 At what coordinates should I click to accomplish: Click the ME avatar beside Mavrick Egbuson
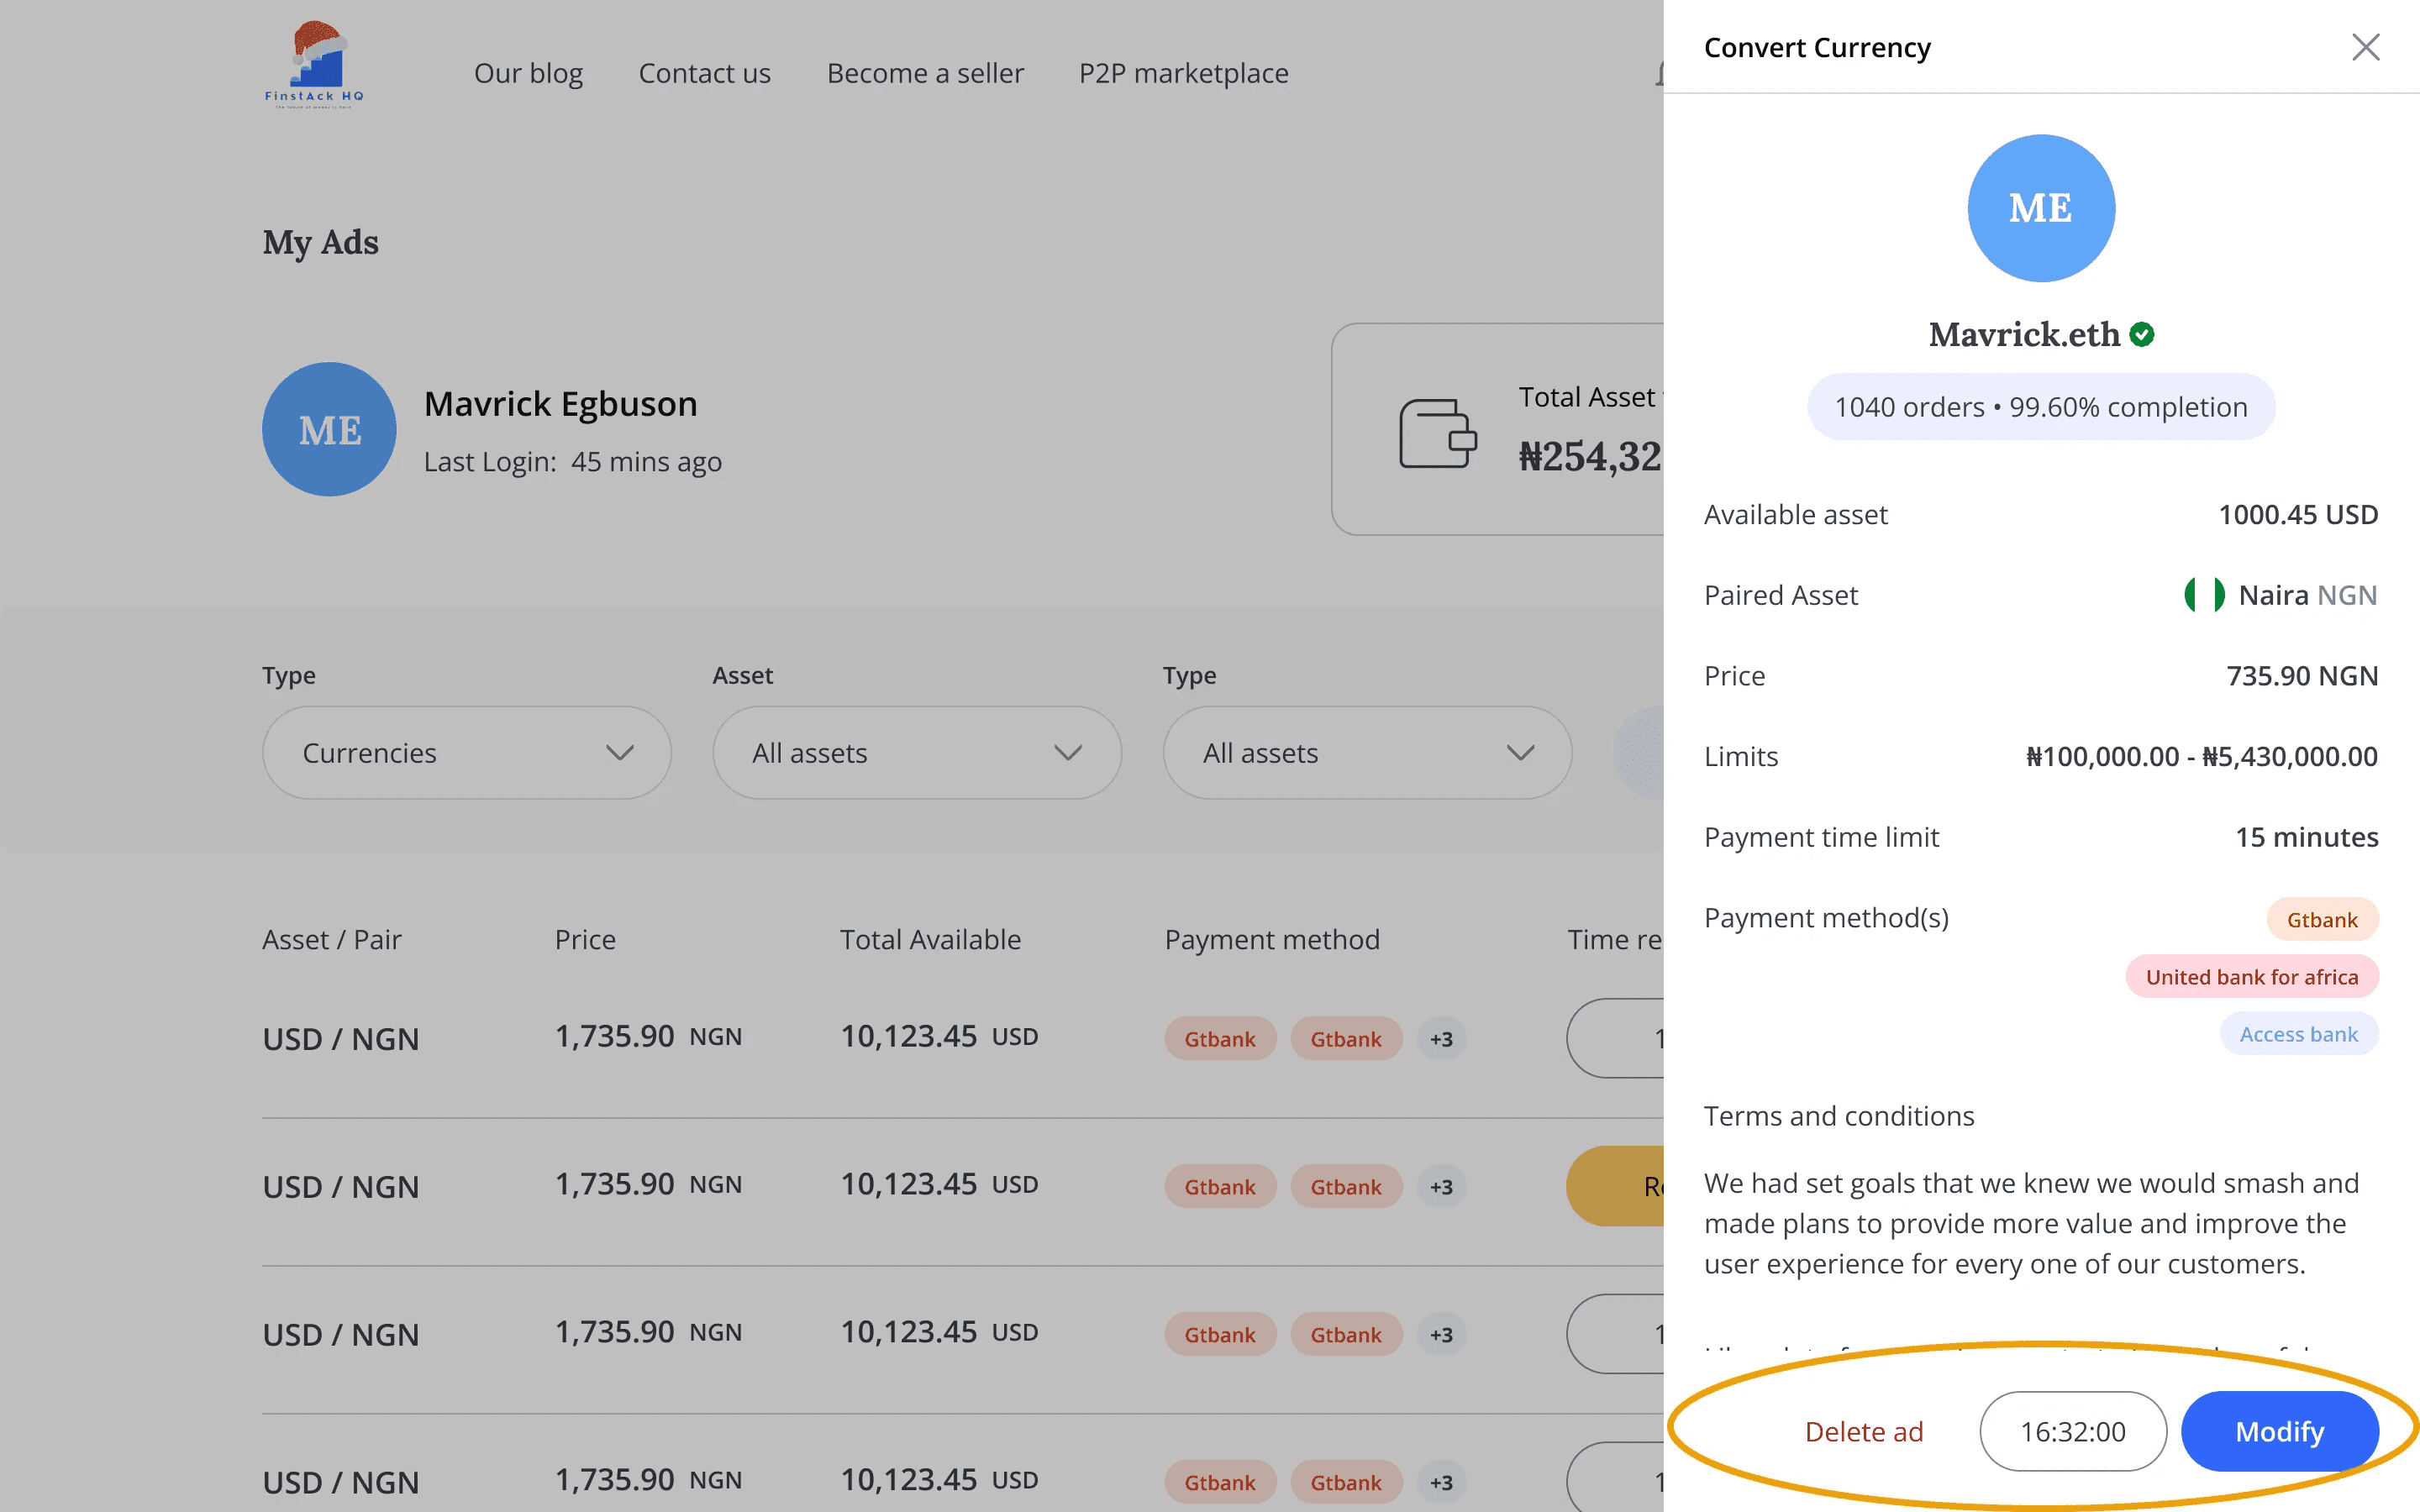click(330, 429)
